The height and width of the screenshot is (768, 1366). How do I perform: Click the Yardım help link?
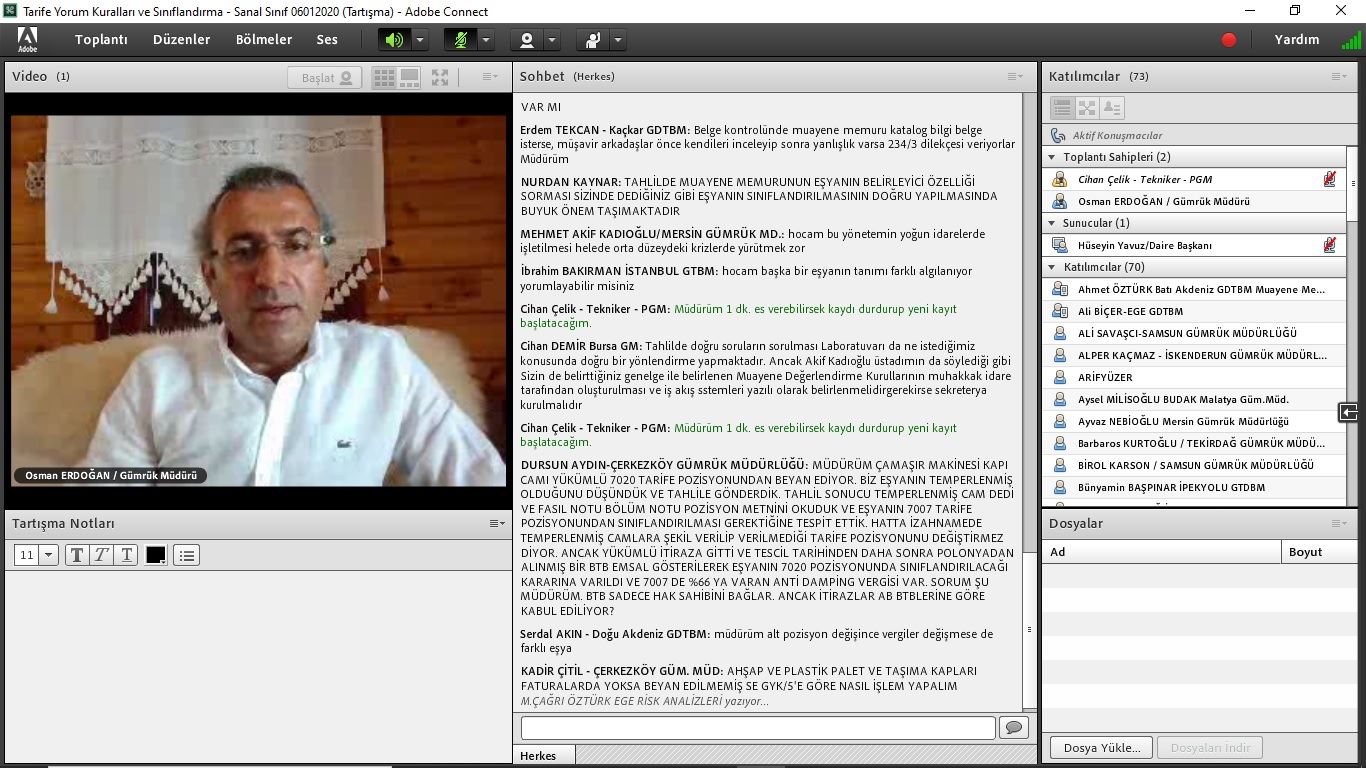point(1296,40)
